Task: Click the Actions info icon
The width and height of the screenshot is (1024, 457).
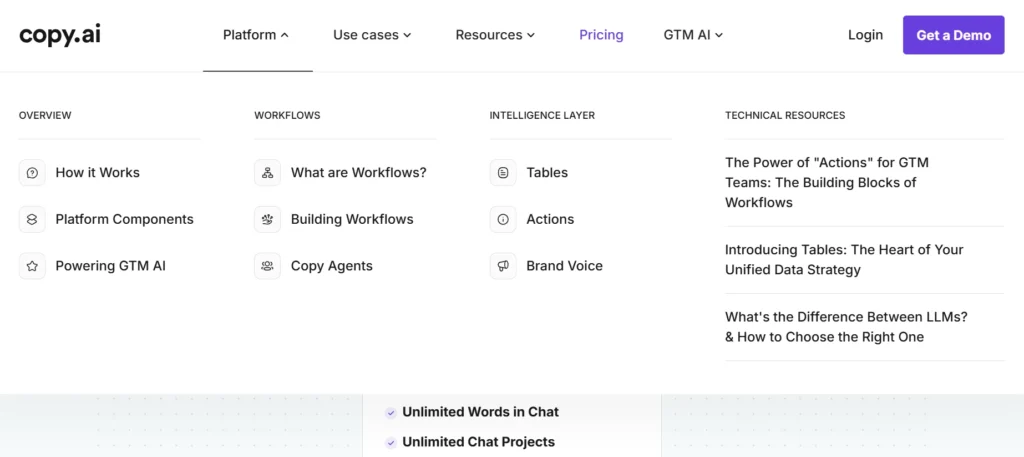Action: tap(503, 219)
